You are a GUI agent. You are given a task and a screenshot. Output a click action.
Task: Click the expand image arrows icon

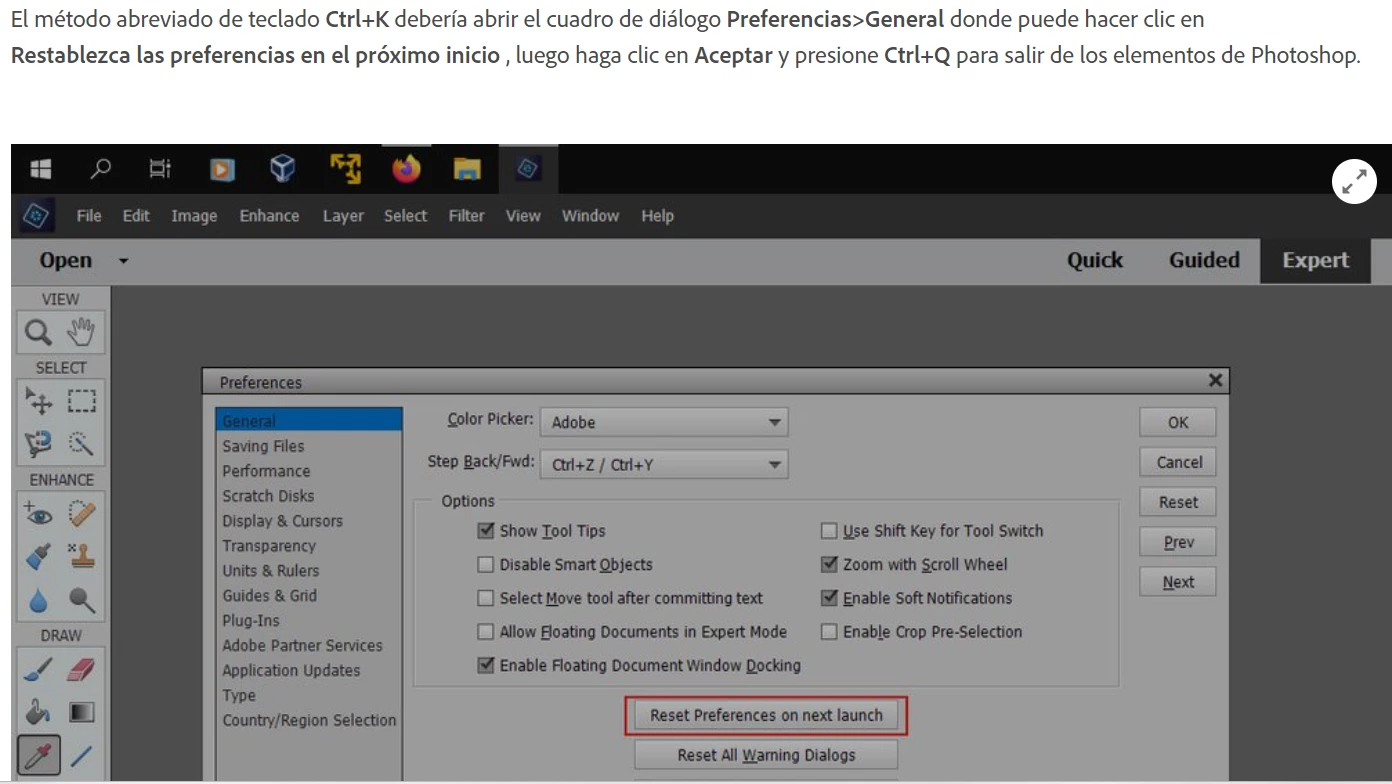point(1354,182)
